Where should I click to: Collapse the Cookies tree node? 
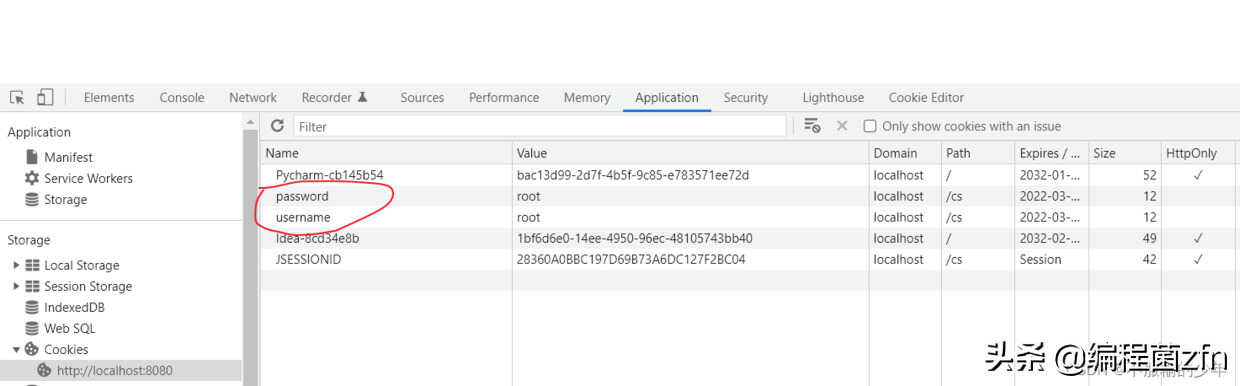16,349
